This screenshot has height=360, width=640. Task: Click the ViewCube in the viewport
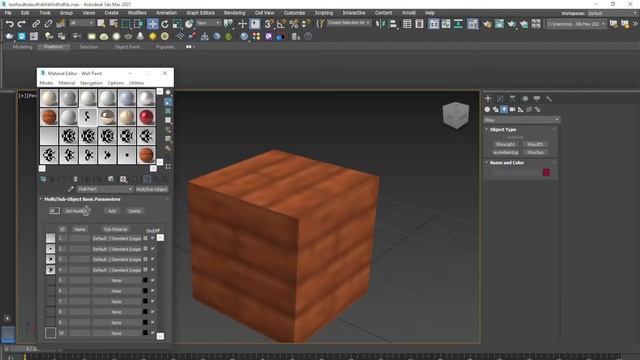click(456, 115)
